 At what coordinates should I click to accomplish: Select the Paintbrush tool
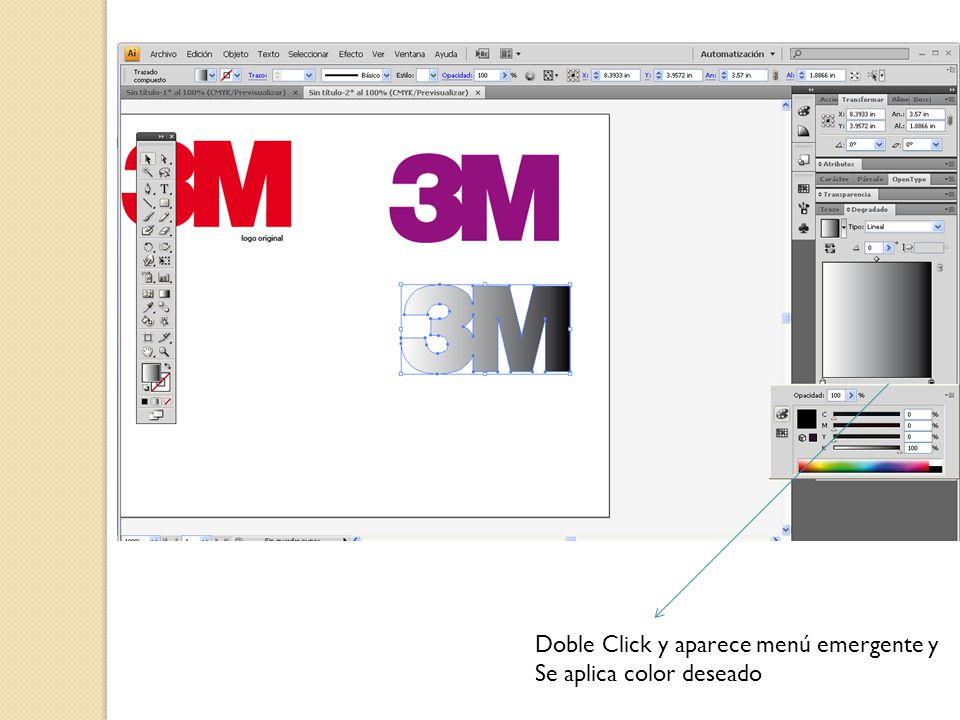pos(148,217)
